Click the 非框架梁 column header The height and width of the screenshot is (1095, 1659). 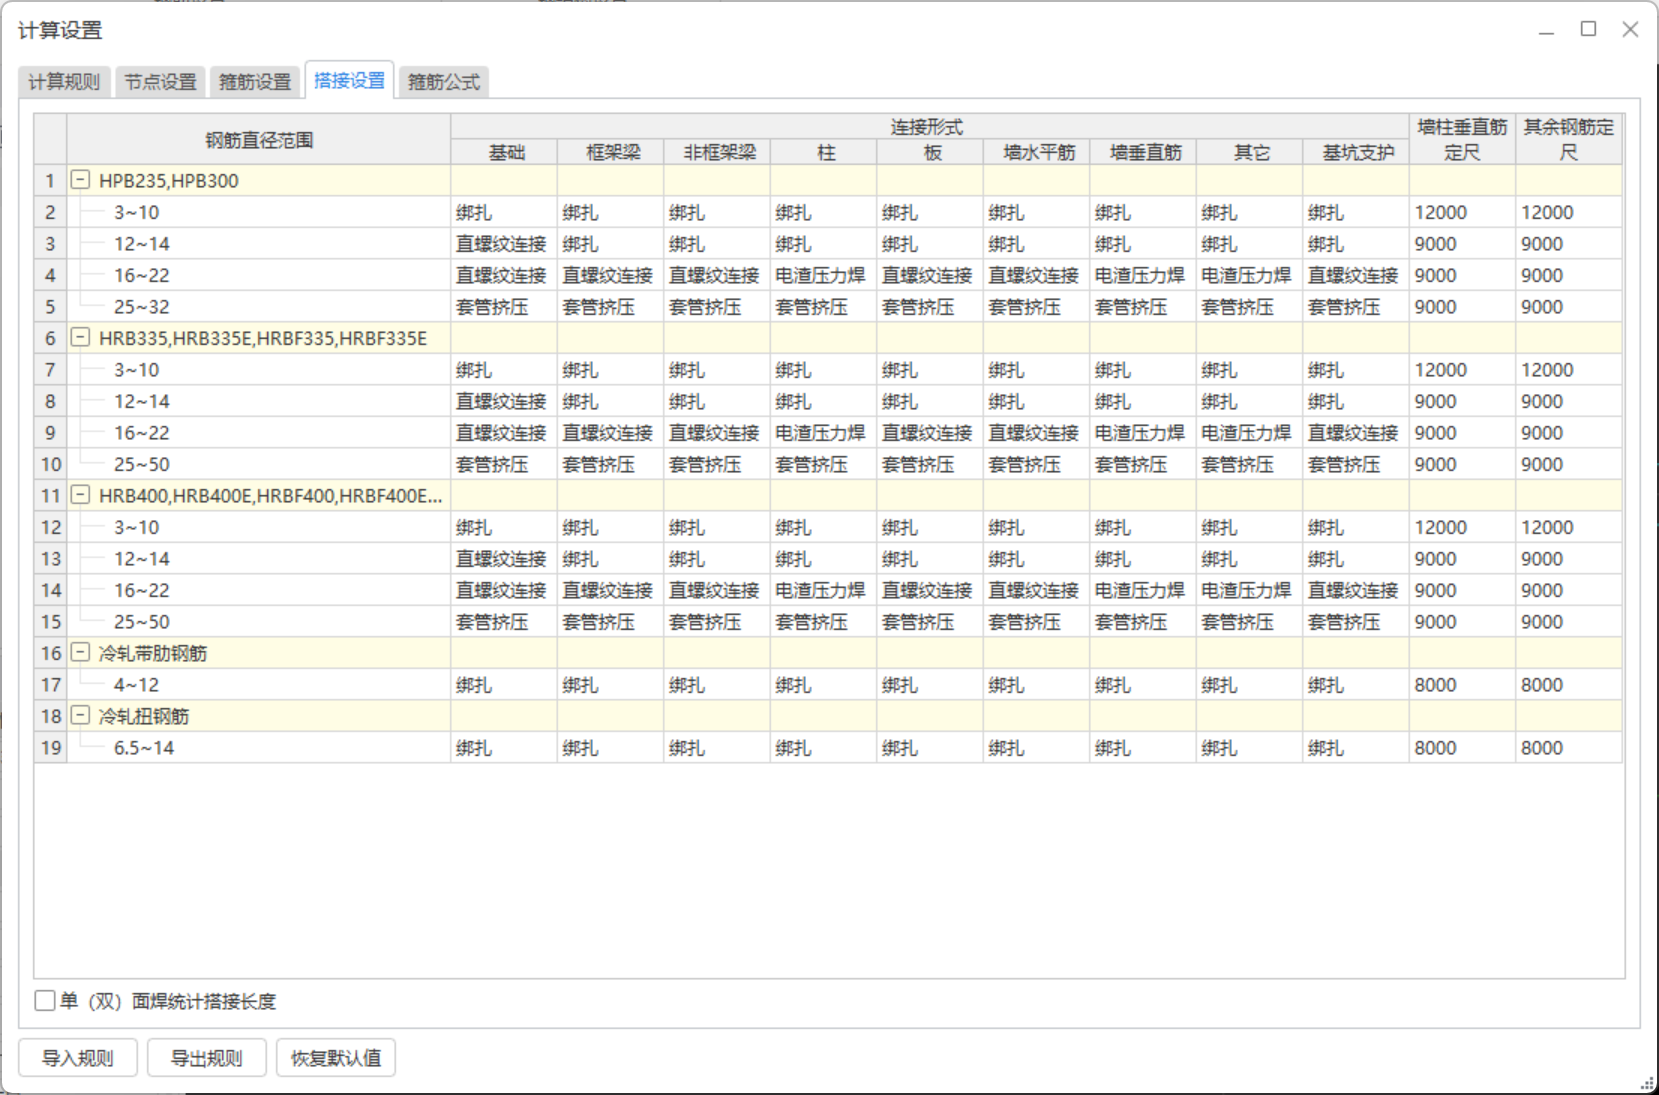point(717,152)
